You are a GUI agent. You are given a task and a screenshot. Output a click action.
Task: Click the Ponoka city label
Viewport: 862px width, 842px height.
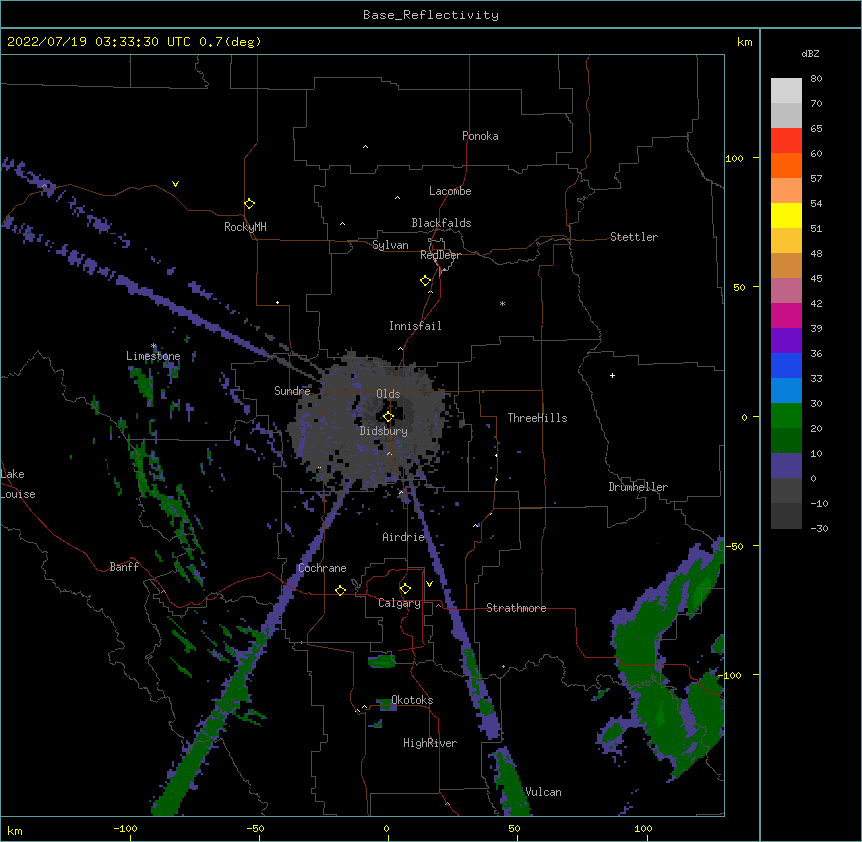click(480, 136)
